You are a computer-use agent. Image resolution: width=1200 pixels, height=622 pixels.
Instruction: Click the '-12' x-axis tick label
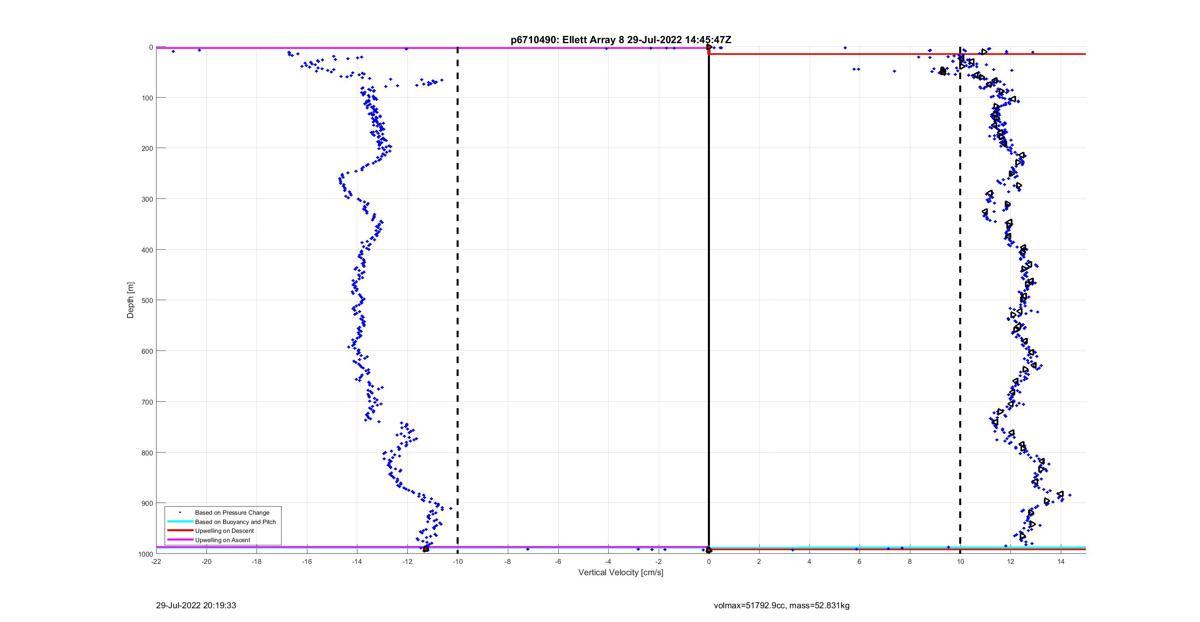pos(407,561)
